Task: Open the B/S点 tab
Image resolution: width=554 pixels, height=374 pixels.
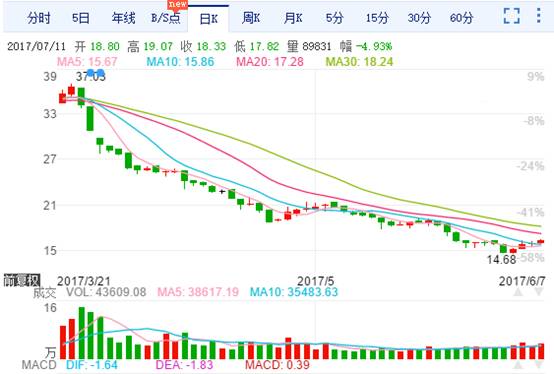Action: (166, 18)
